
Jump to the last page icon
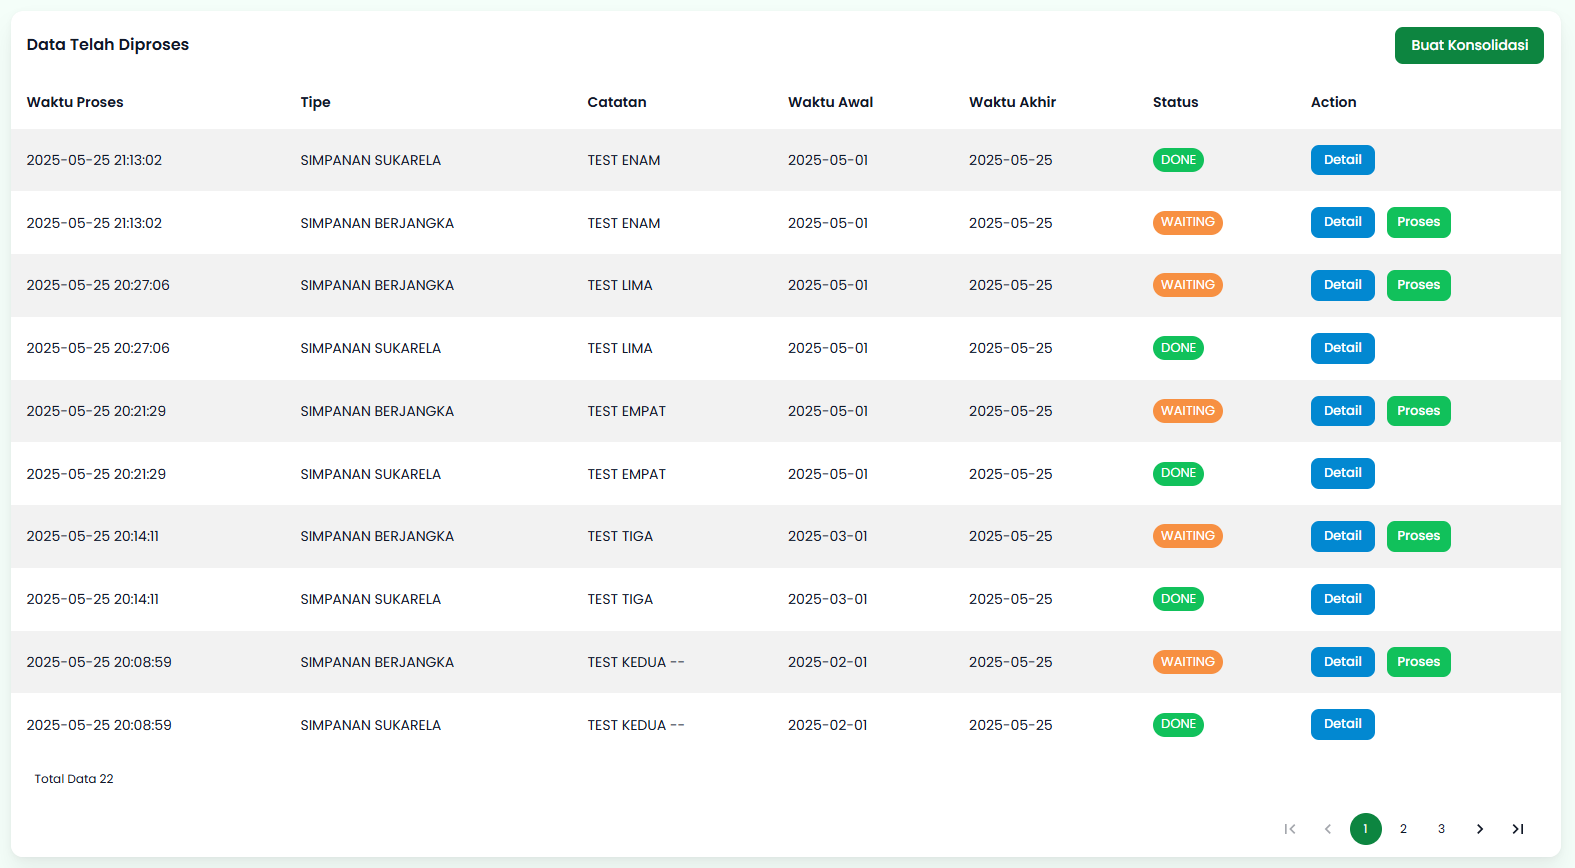1518,829
